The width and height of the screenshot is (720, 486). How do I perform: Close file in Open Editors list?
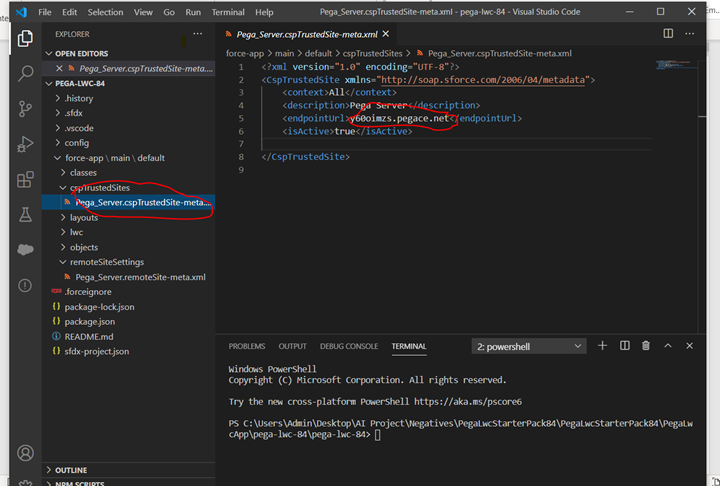coord(59,68)
